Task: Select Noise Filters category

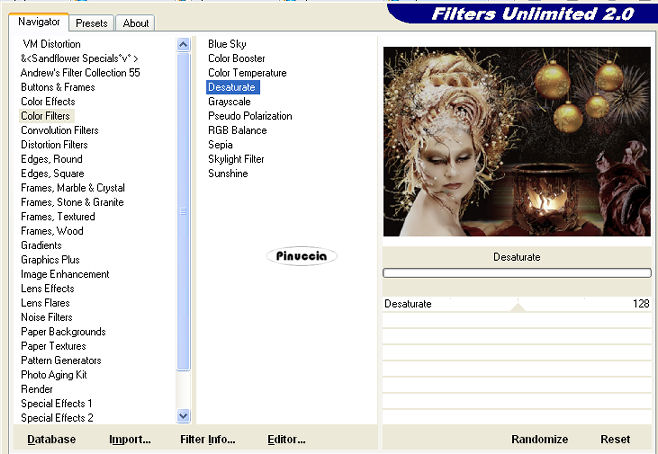Action: tap(47, 317)
